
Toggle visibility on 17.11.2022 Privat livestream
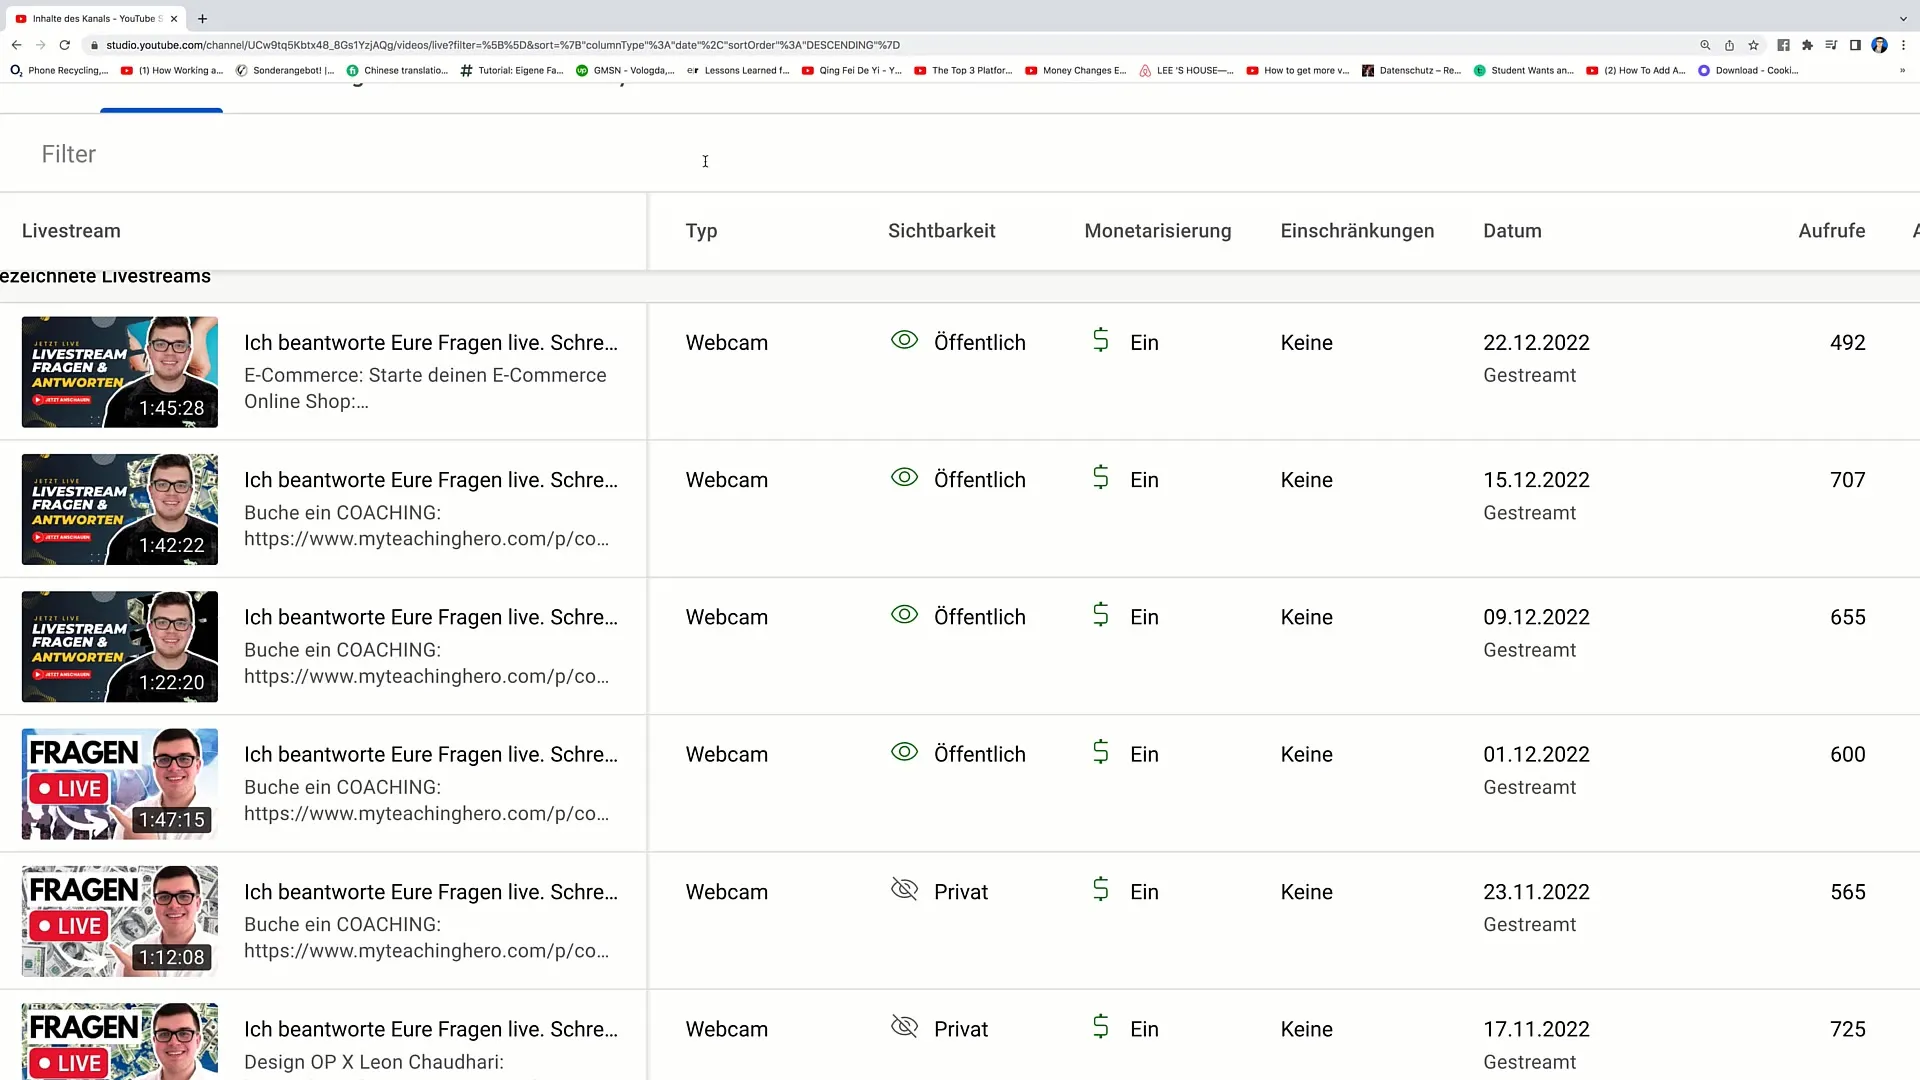[905, 1027]
